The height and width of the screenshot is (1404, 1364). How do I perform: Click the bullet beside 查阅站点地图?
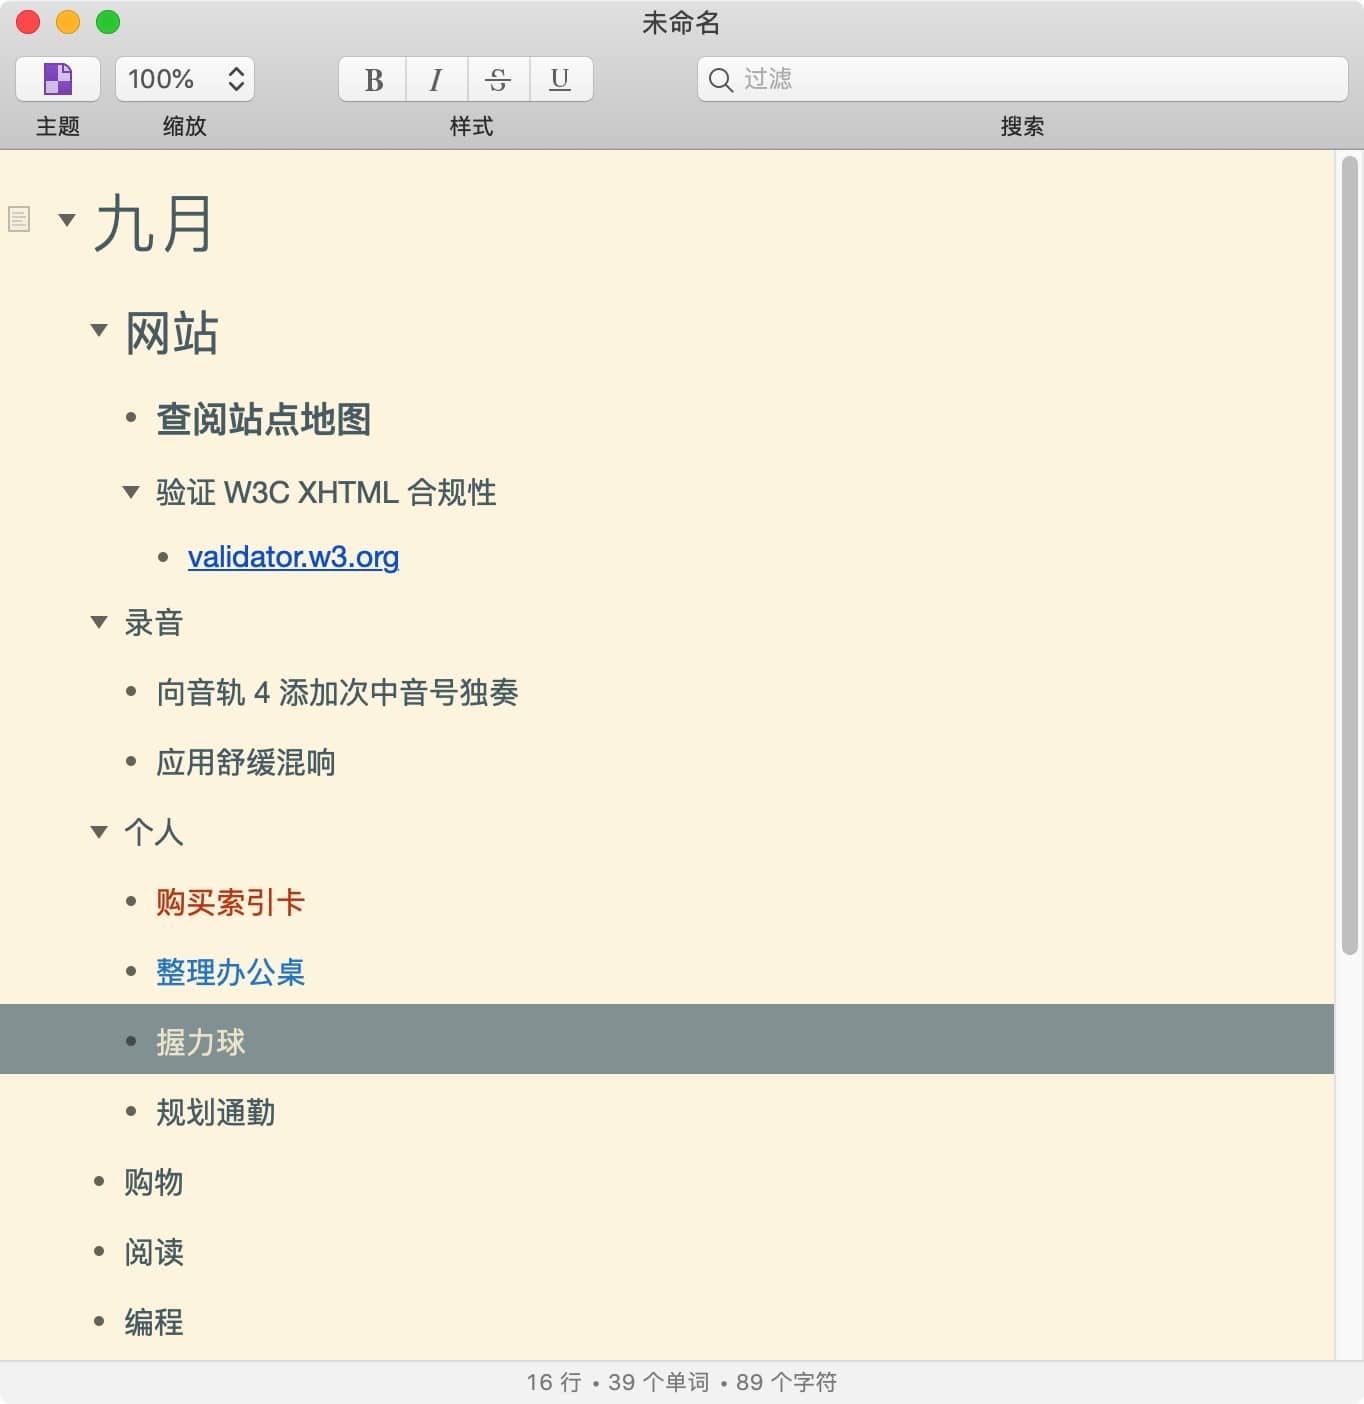pyautogui.click(x=131, y=417)
